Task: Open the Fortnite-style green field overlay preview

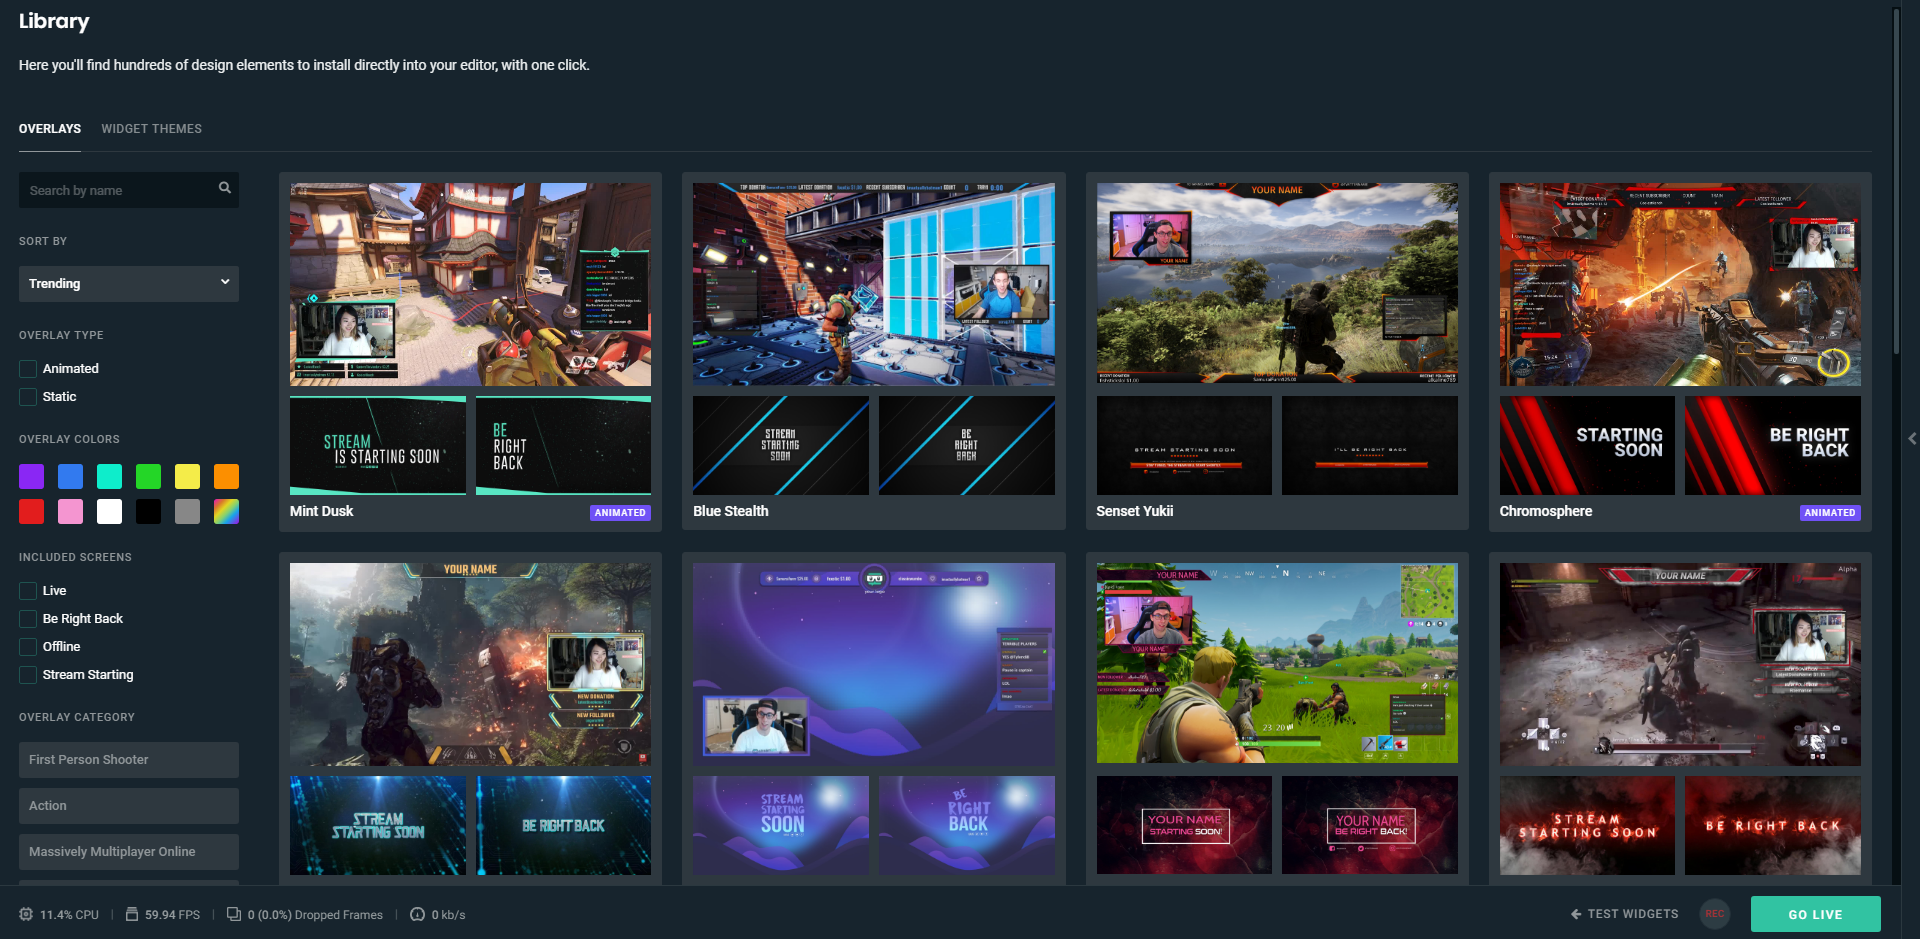Action: 1277,664
